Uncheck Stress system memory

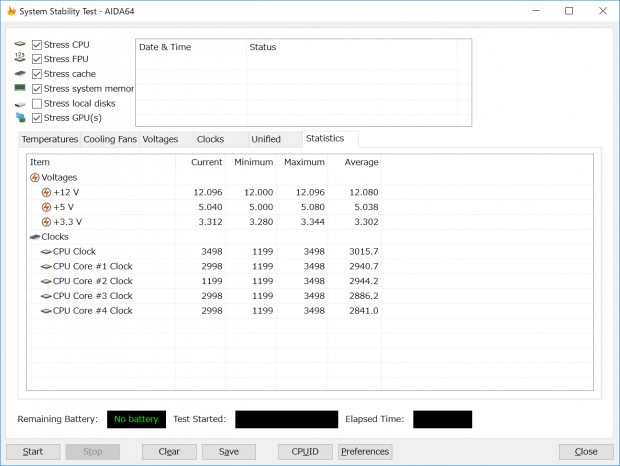(37, 89)
